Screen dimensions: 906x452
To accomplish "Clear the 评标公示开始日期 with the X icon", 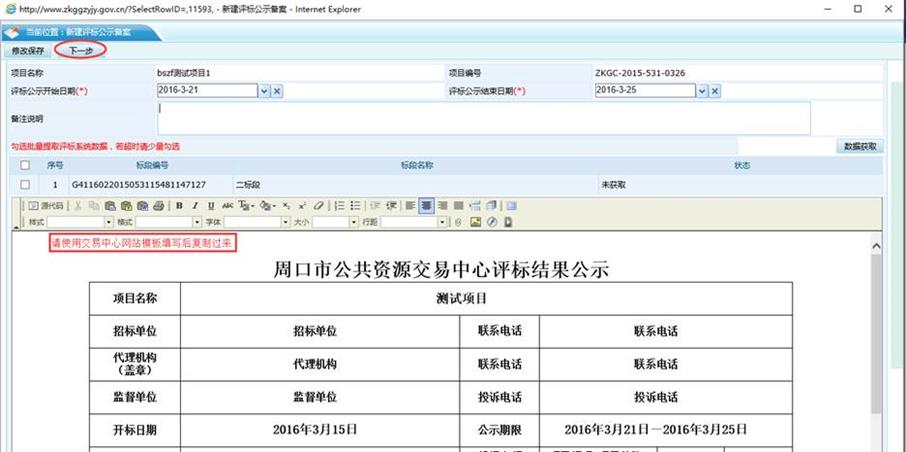I will pos(277,91).
